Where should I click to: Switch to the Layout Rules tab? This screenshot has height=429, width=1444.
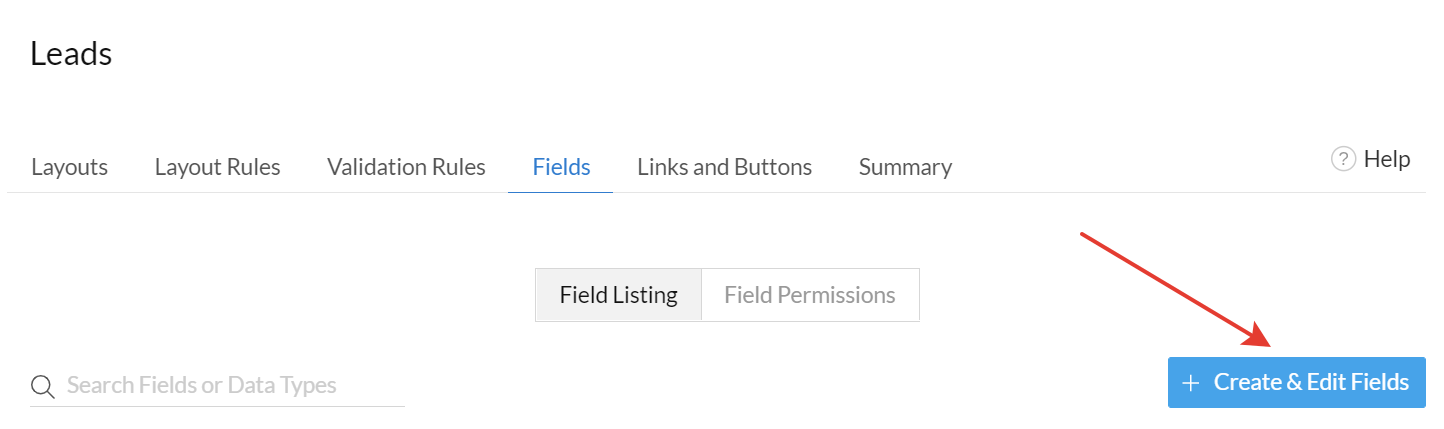pyautogui.click(x=217, y=167)
